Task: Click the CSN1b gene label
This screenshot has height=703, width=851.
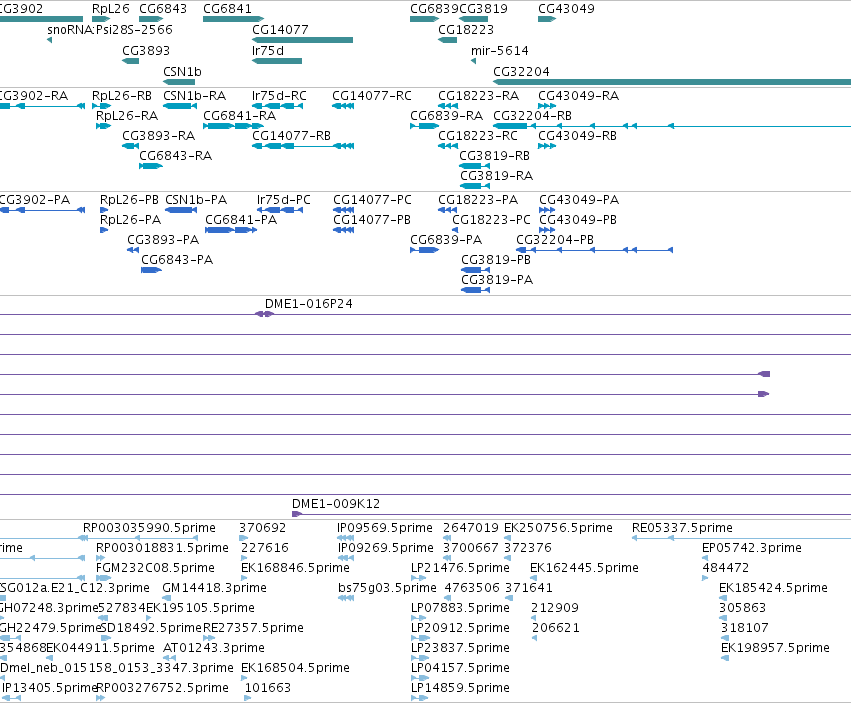Action: point(182,72)
